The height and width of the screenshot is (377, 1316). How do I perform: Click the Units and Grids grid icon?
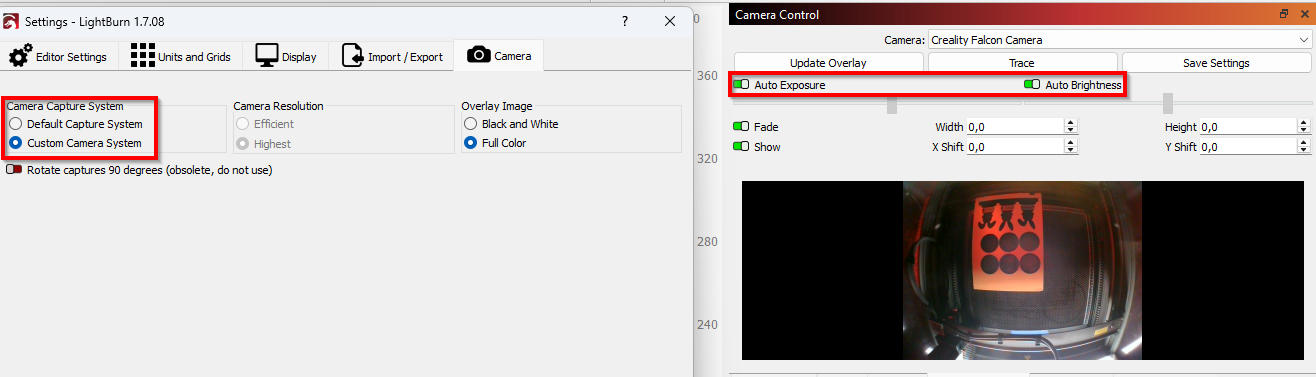point(142,55)
